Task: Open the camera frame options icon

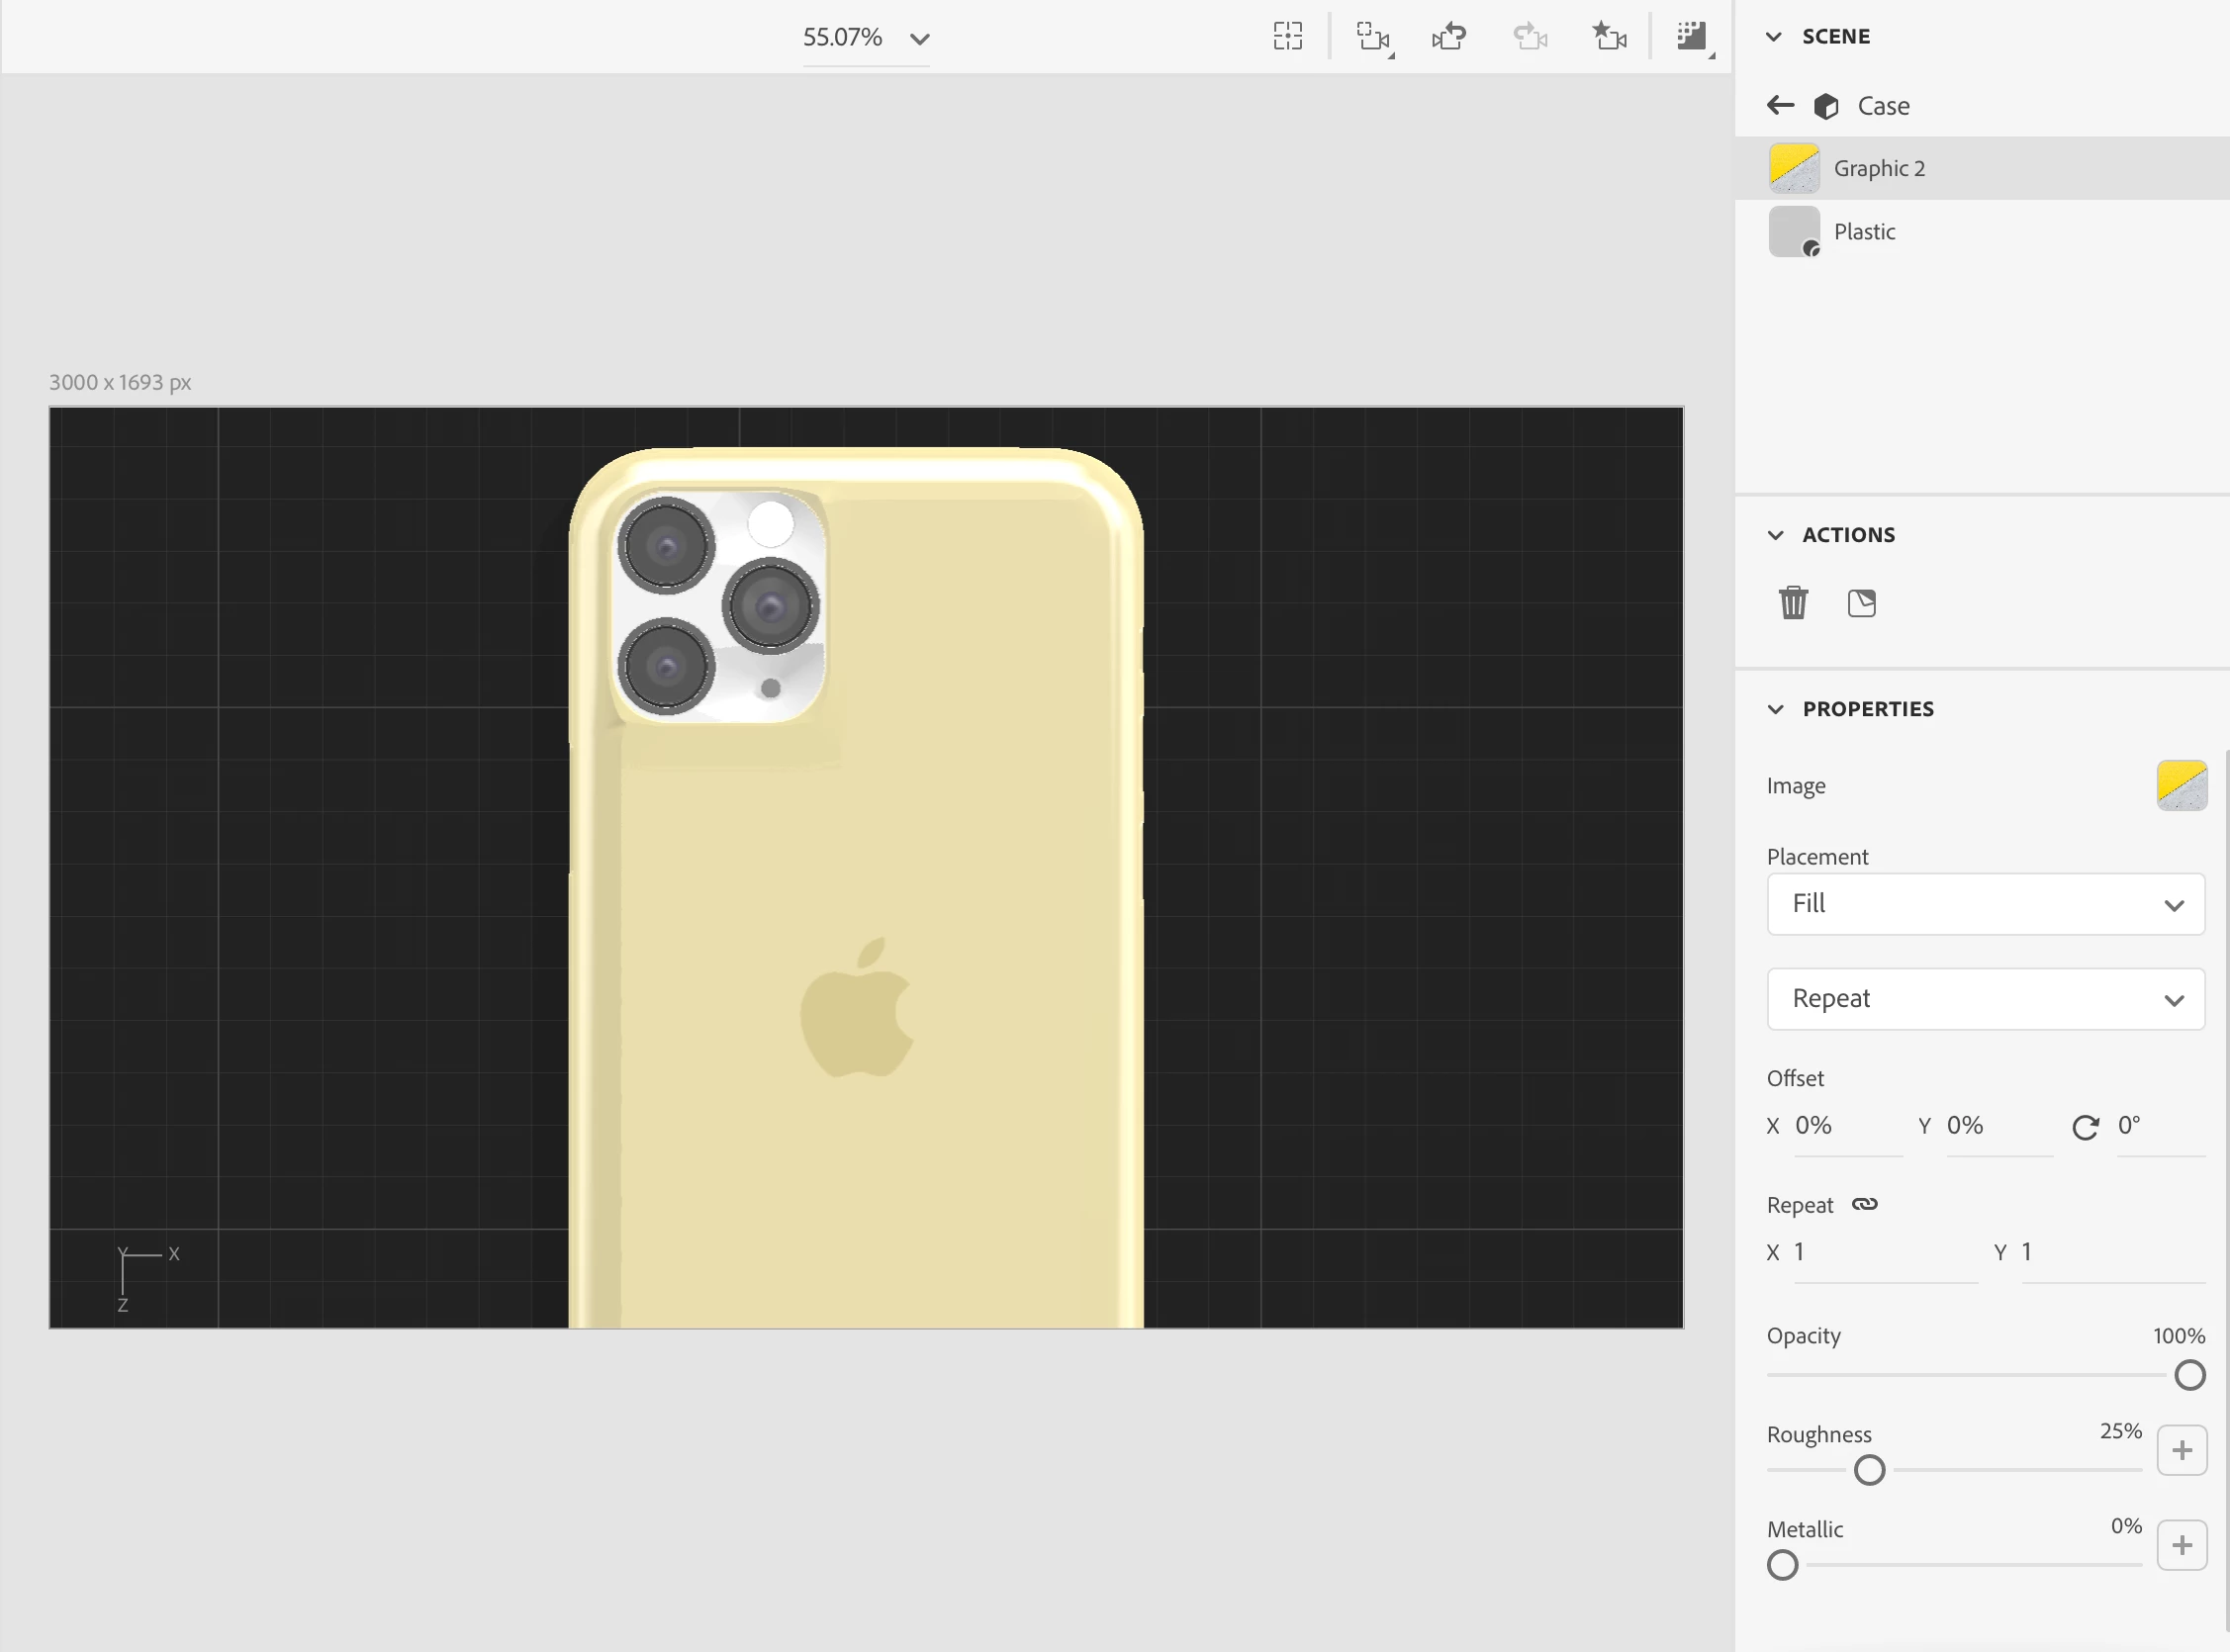Action: point(1373,38)
